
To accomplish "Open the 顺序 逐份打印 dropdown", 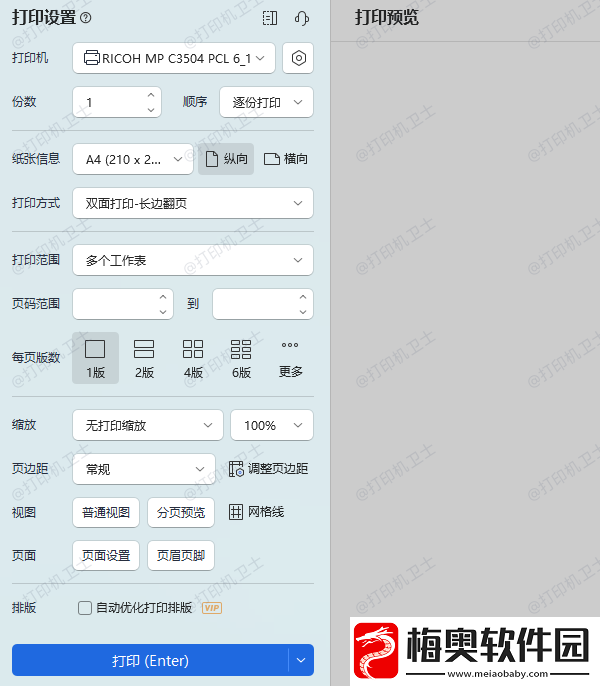I will pyautogui.click(x=266, y=102).
